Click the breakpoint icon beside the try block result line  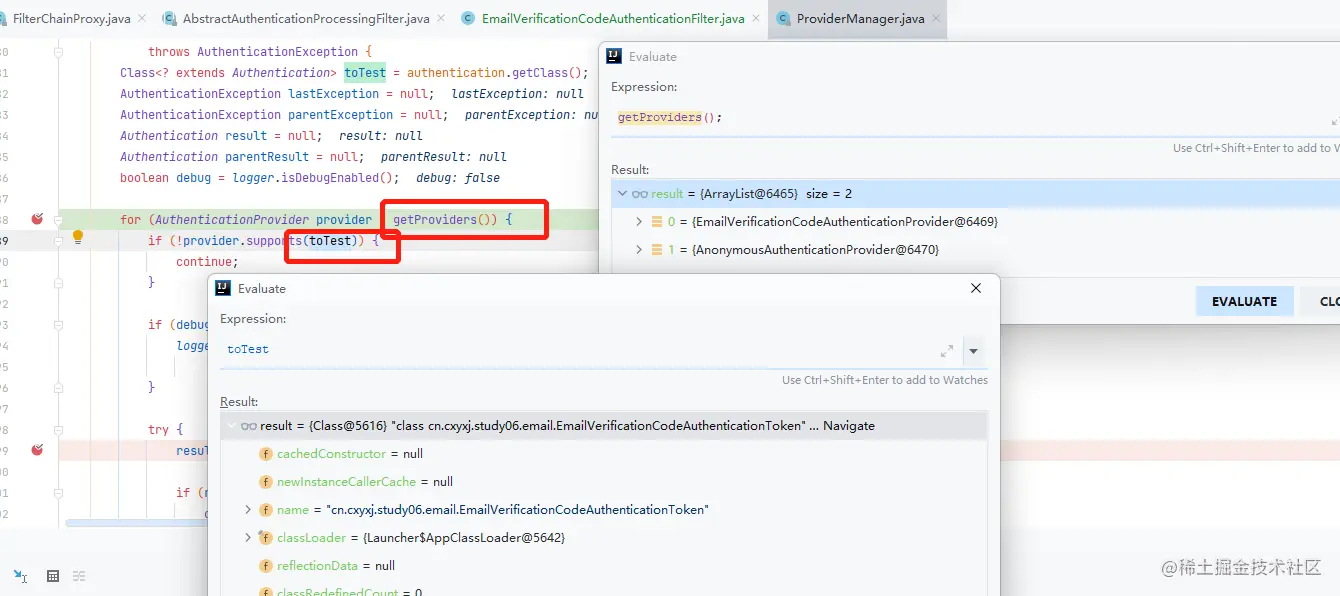tap(38, 450)
